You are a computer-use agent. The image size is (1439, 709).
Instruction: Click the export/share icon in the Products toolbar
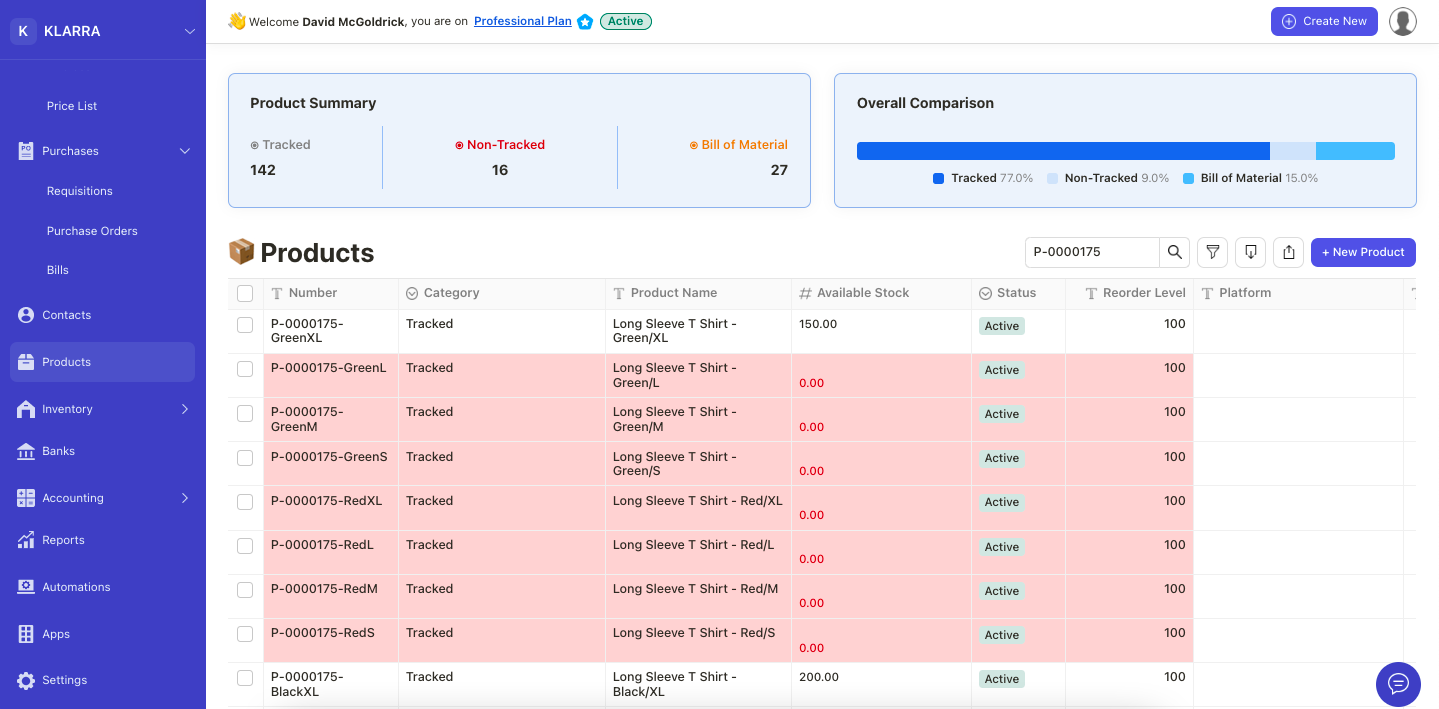click(1288, 252)
